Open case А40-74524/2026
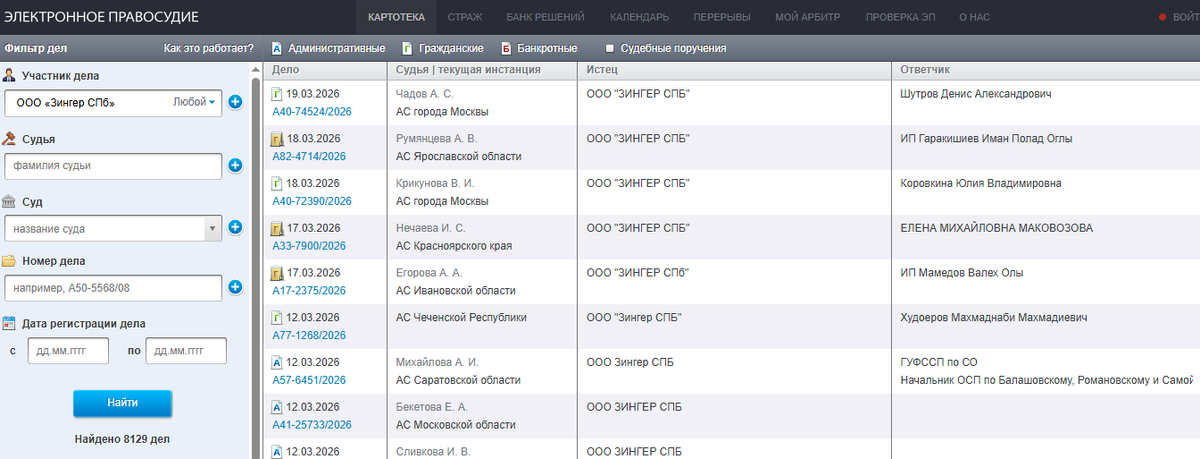Image resolution: width=1200 pixels, height=459 pixels. [x=312, y=111]
